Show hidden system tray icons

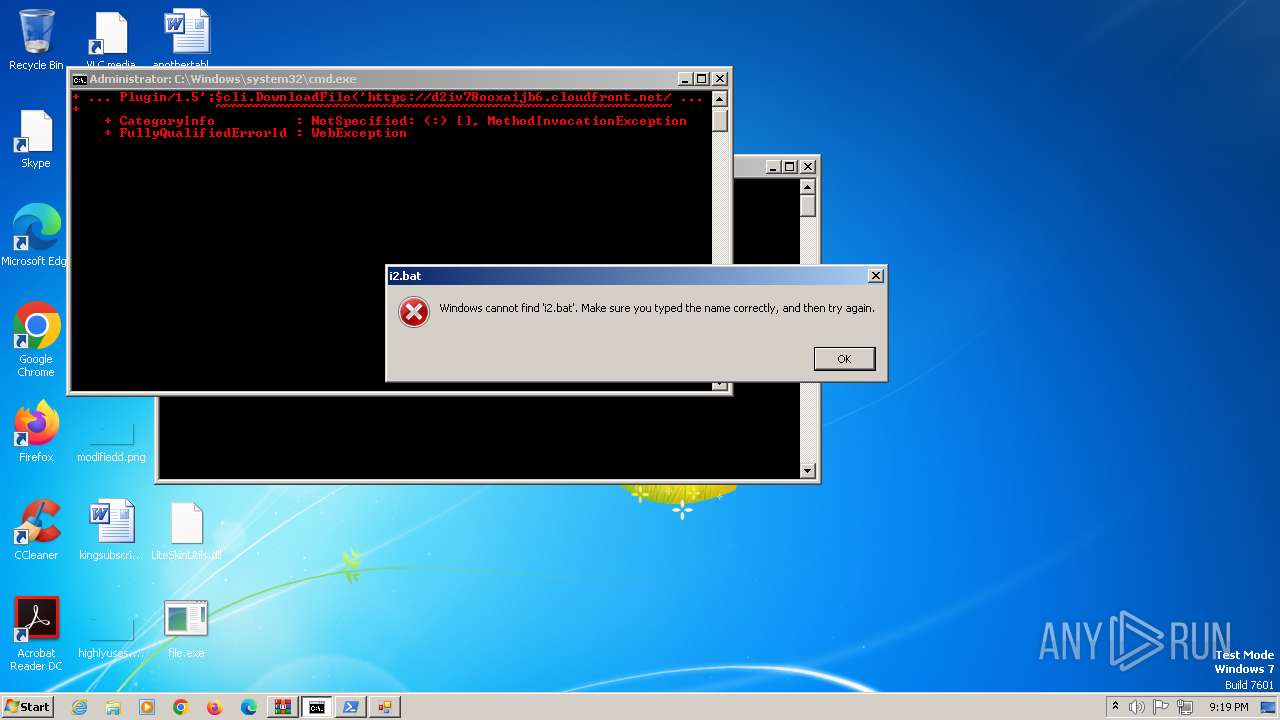[x=1116, y=707]
